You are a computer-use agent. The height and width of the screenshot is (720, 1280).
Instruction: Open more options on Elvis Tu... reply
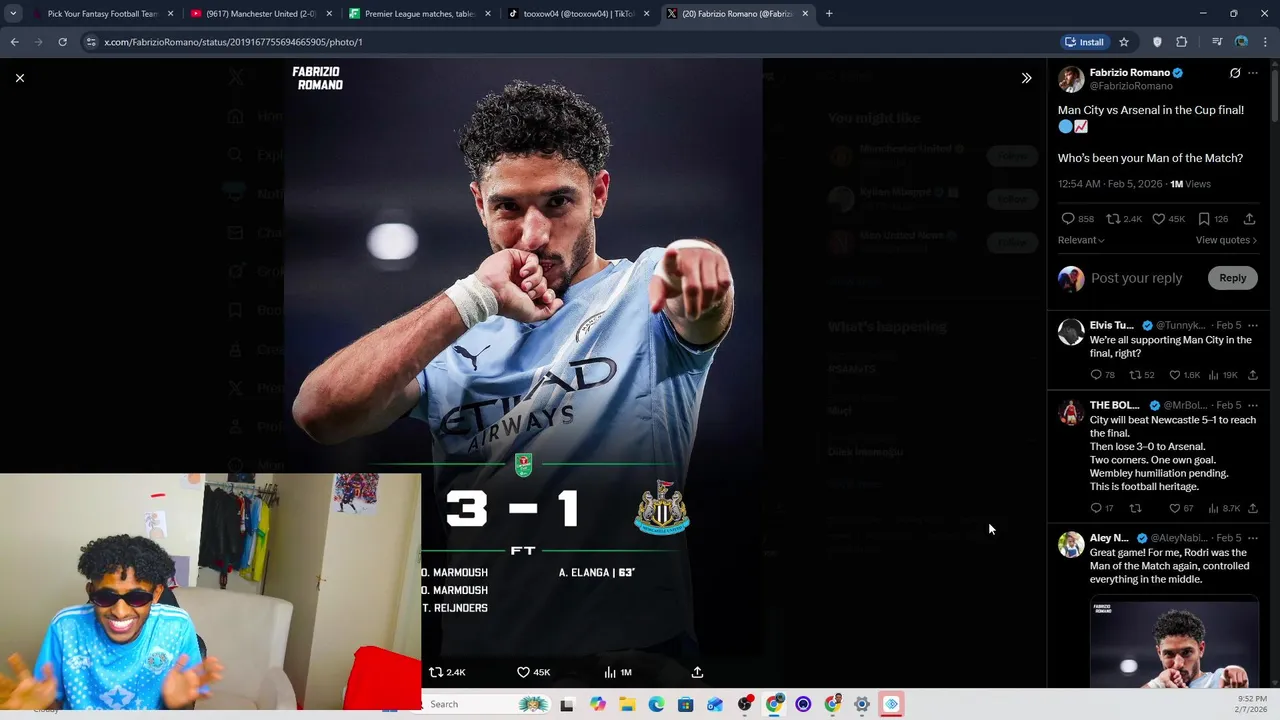tap(1253, 325)
